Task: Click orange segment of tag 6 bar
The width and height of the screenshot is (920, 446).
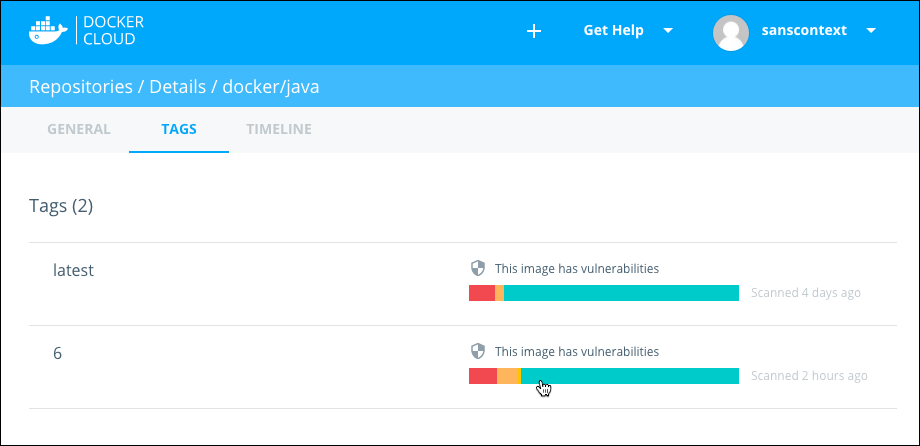Action: [509, 376]
